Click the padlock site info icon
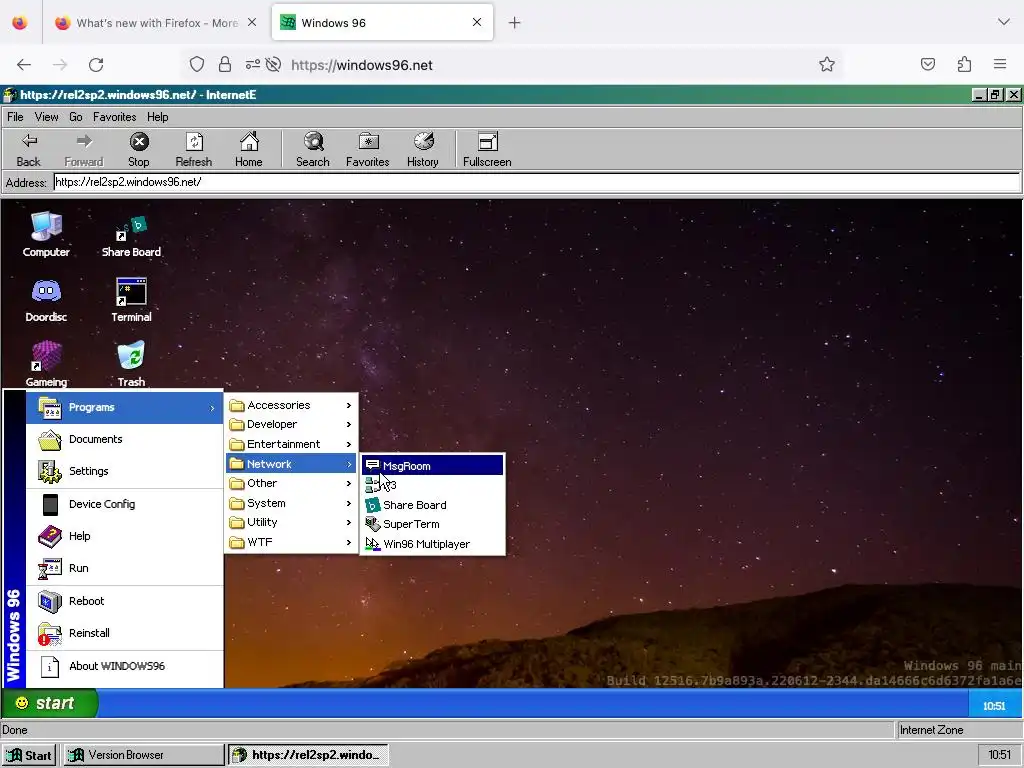The width and height of the screenshot is (1024, 768). click(225, 65)
